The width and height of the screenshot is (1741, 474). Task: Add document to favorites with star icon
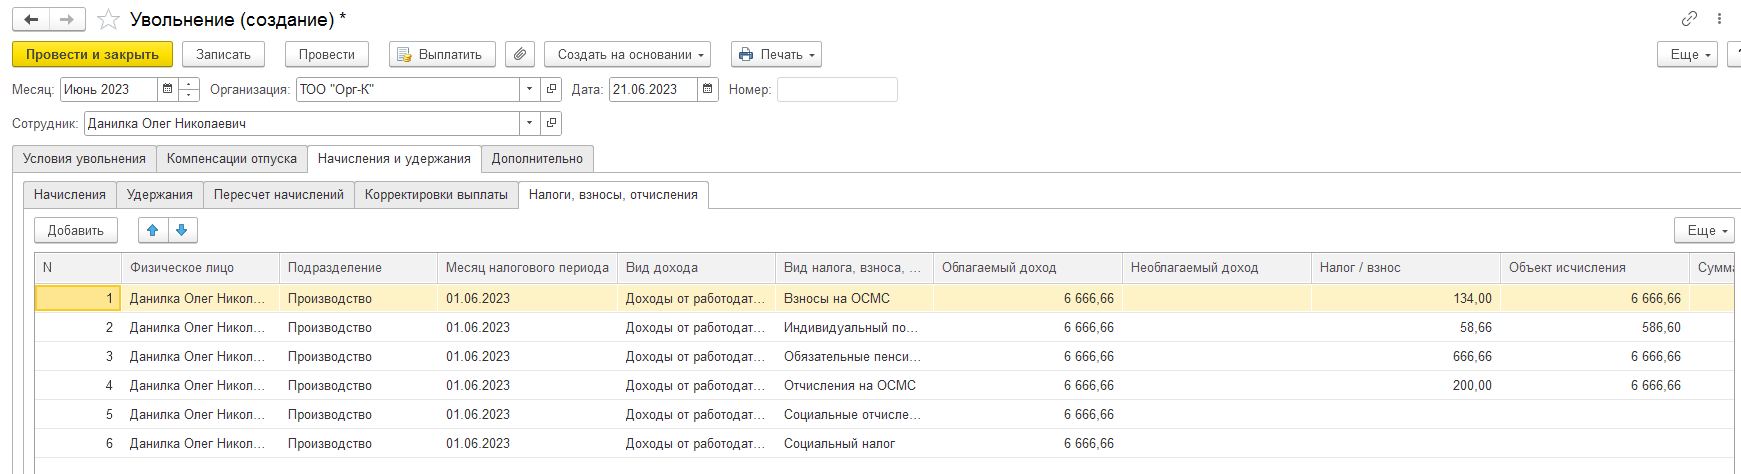108,20
